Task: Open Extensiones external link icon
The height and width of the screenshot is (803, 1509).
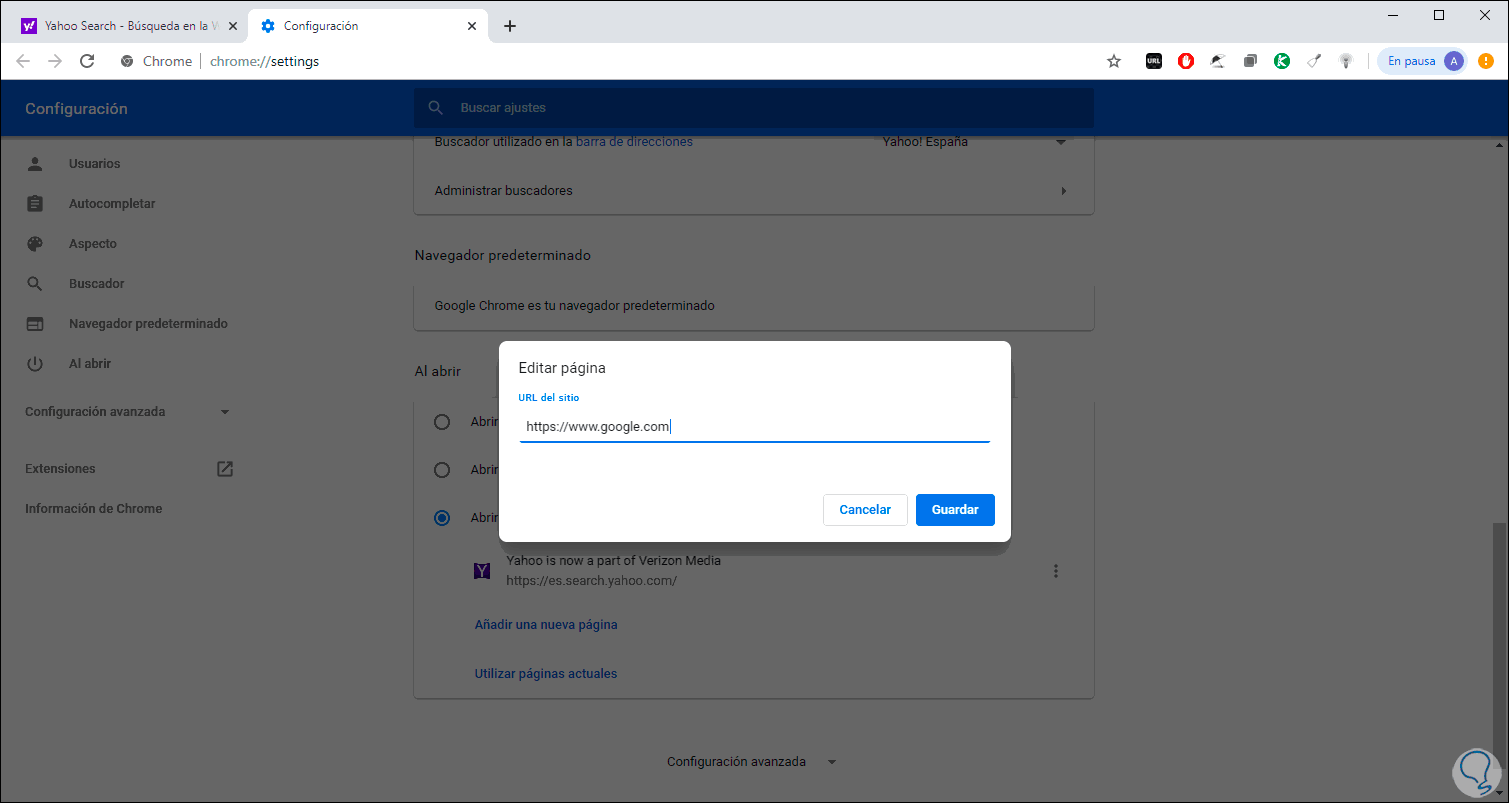Action: pos(225,468)
